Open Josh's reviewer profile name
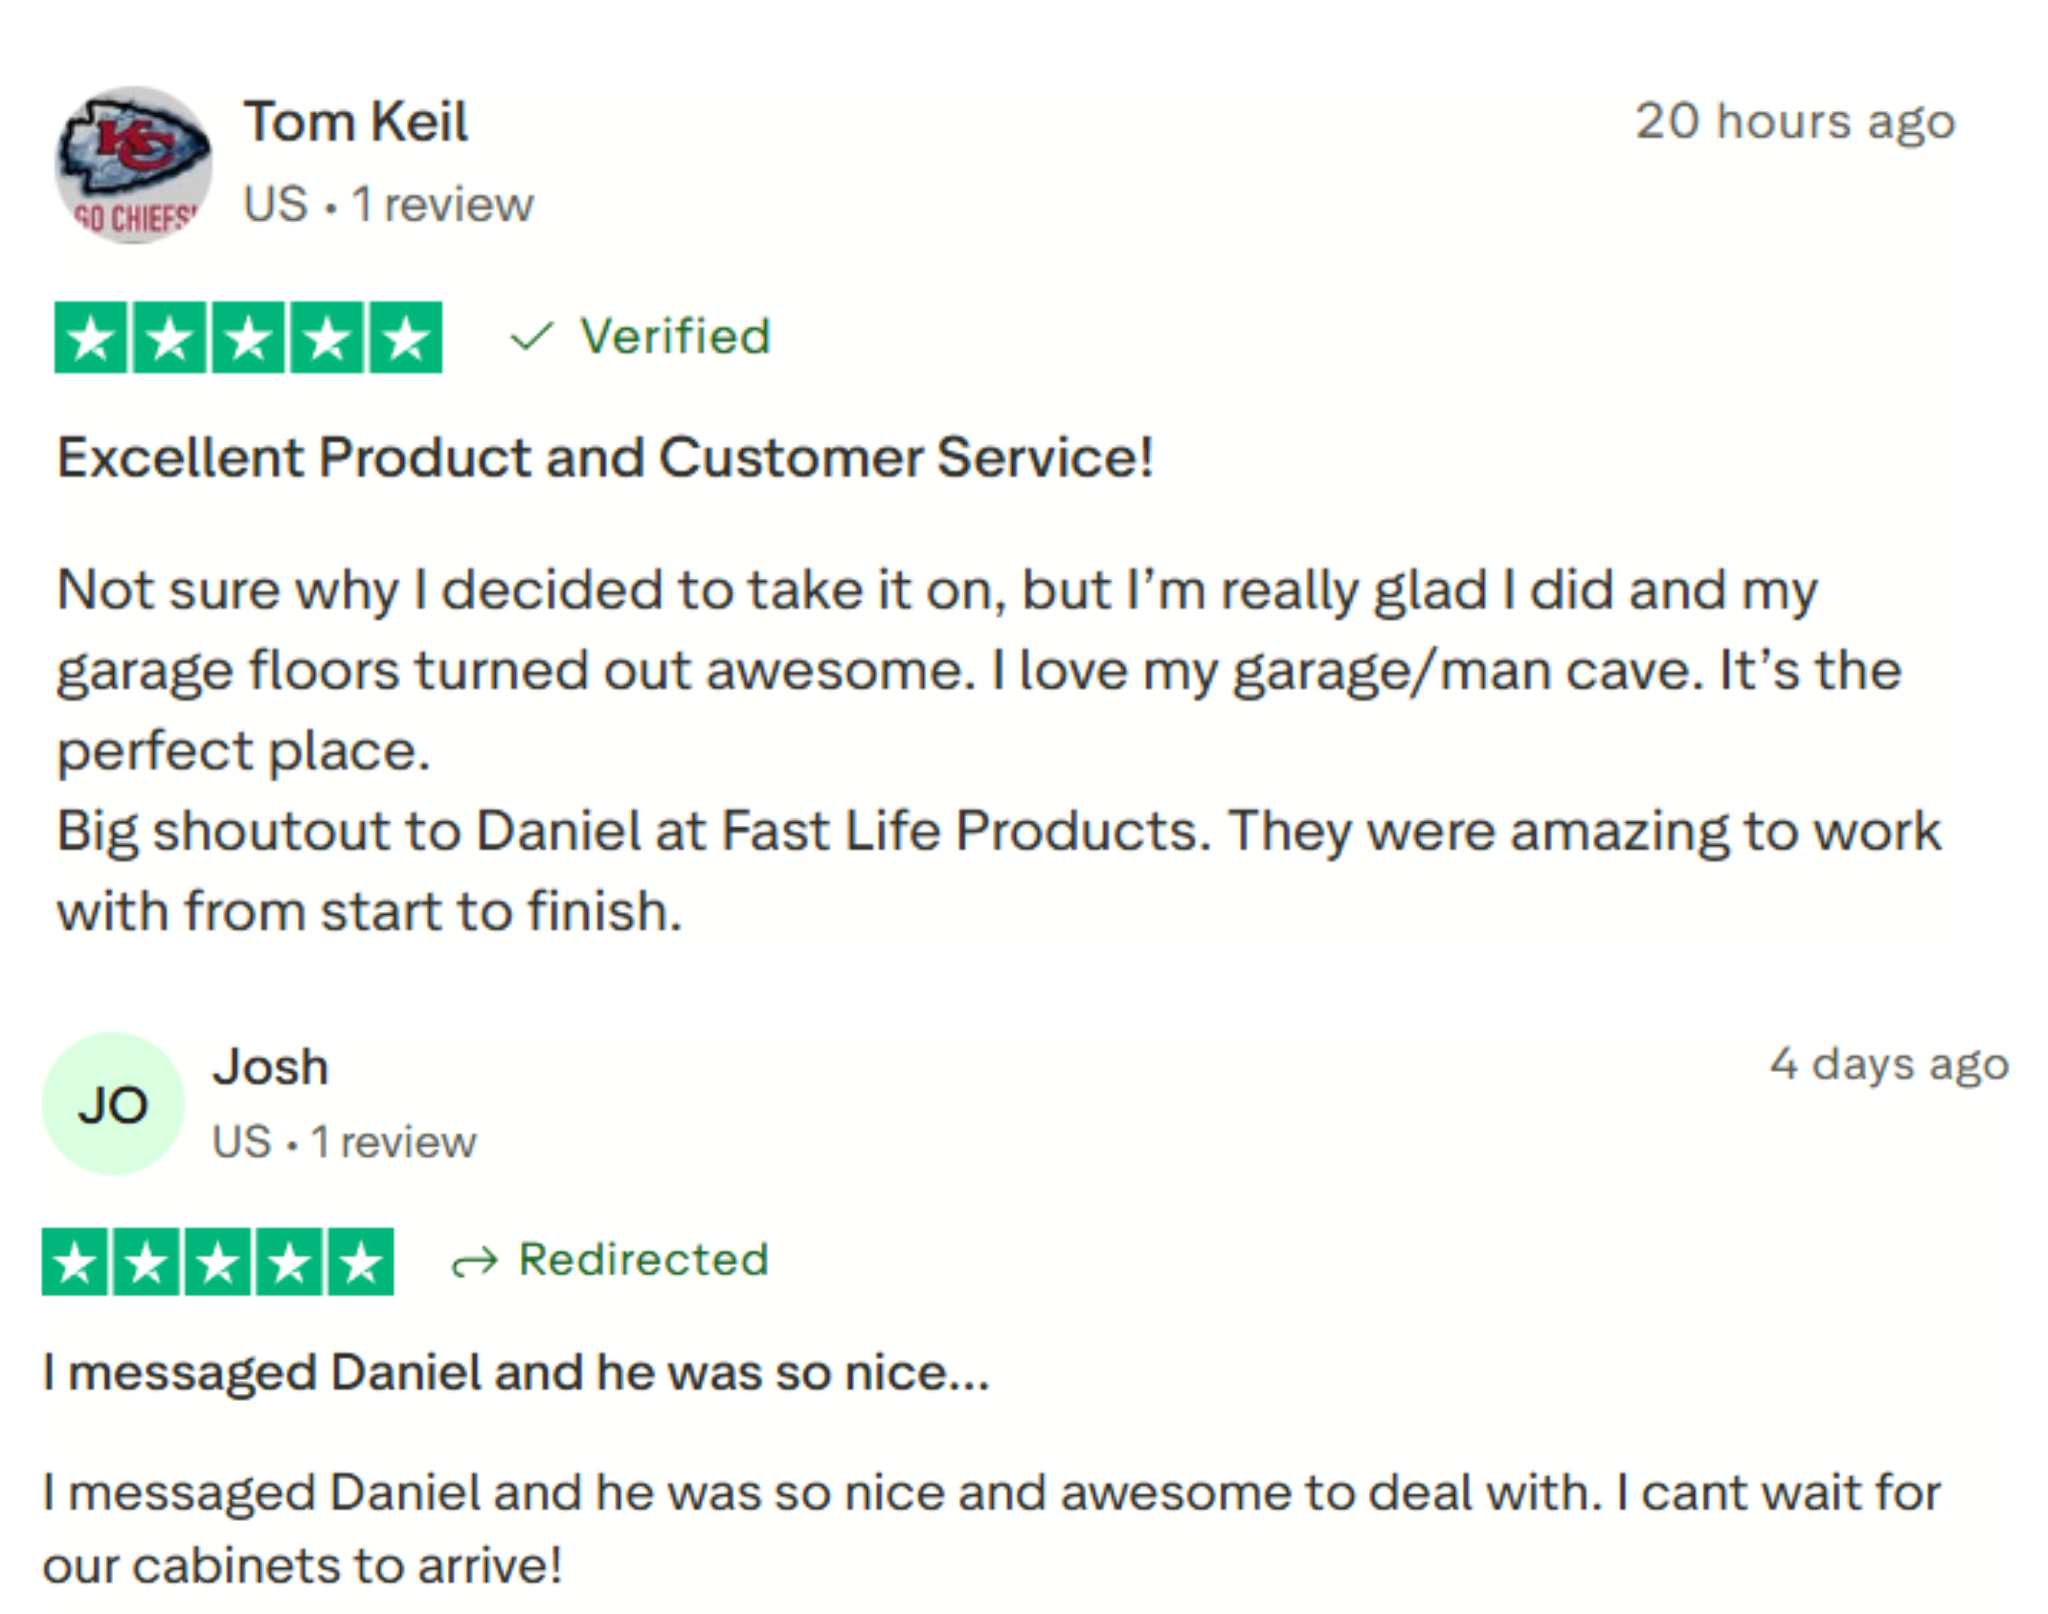2048x1614 pixels. pos(270,1067)
